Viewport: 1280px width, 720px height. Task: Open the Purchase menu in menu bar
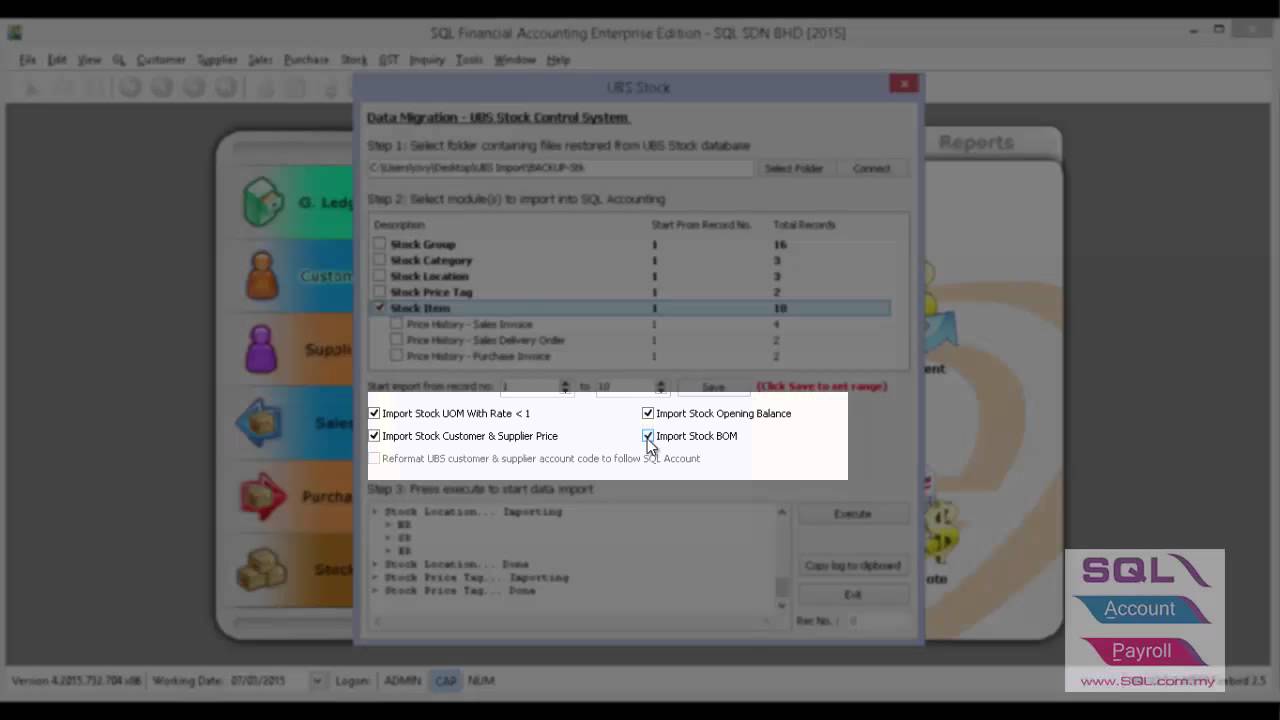click(306, 60)
